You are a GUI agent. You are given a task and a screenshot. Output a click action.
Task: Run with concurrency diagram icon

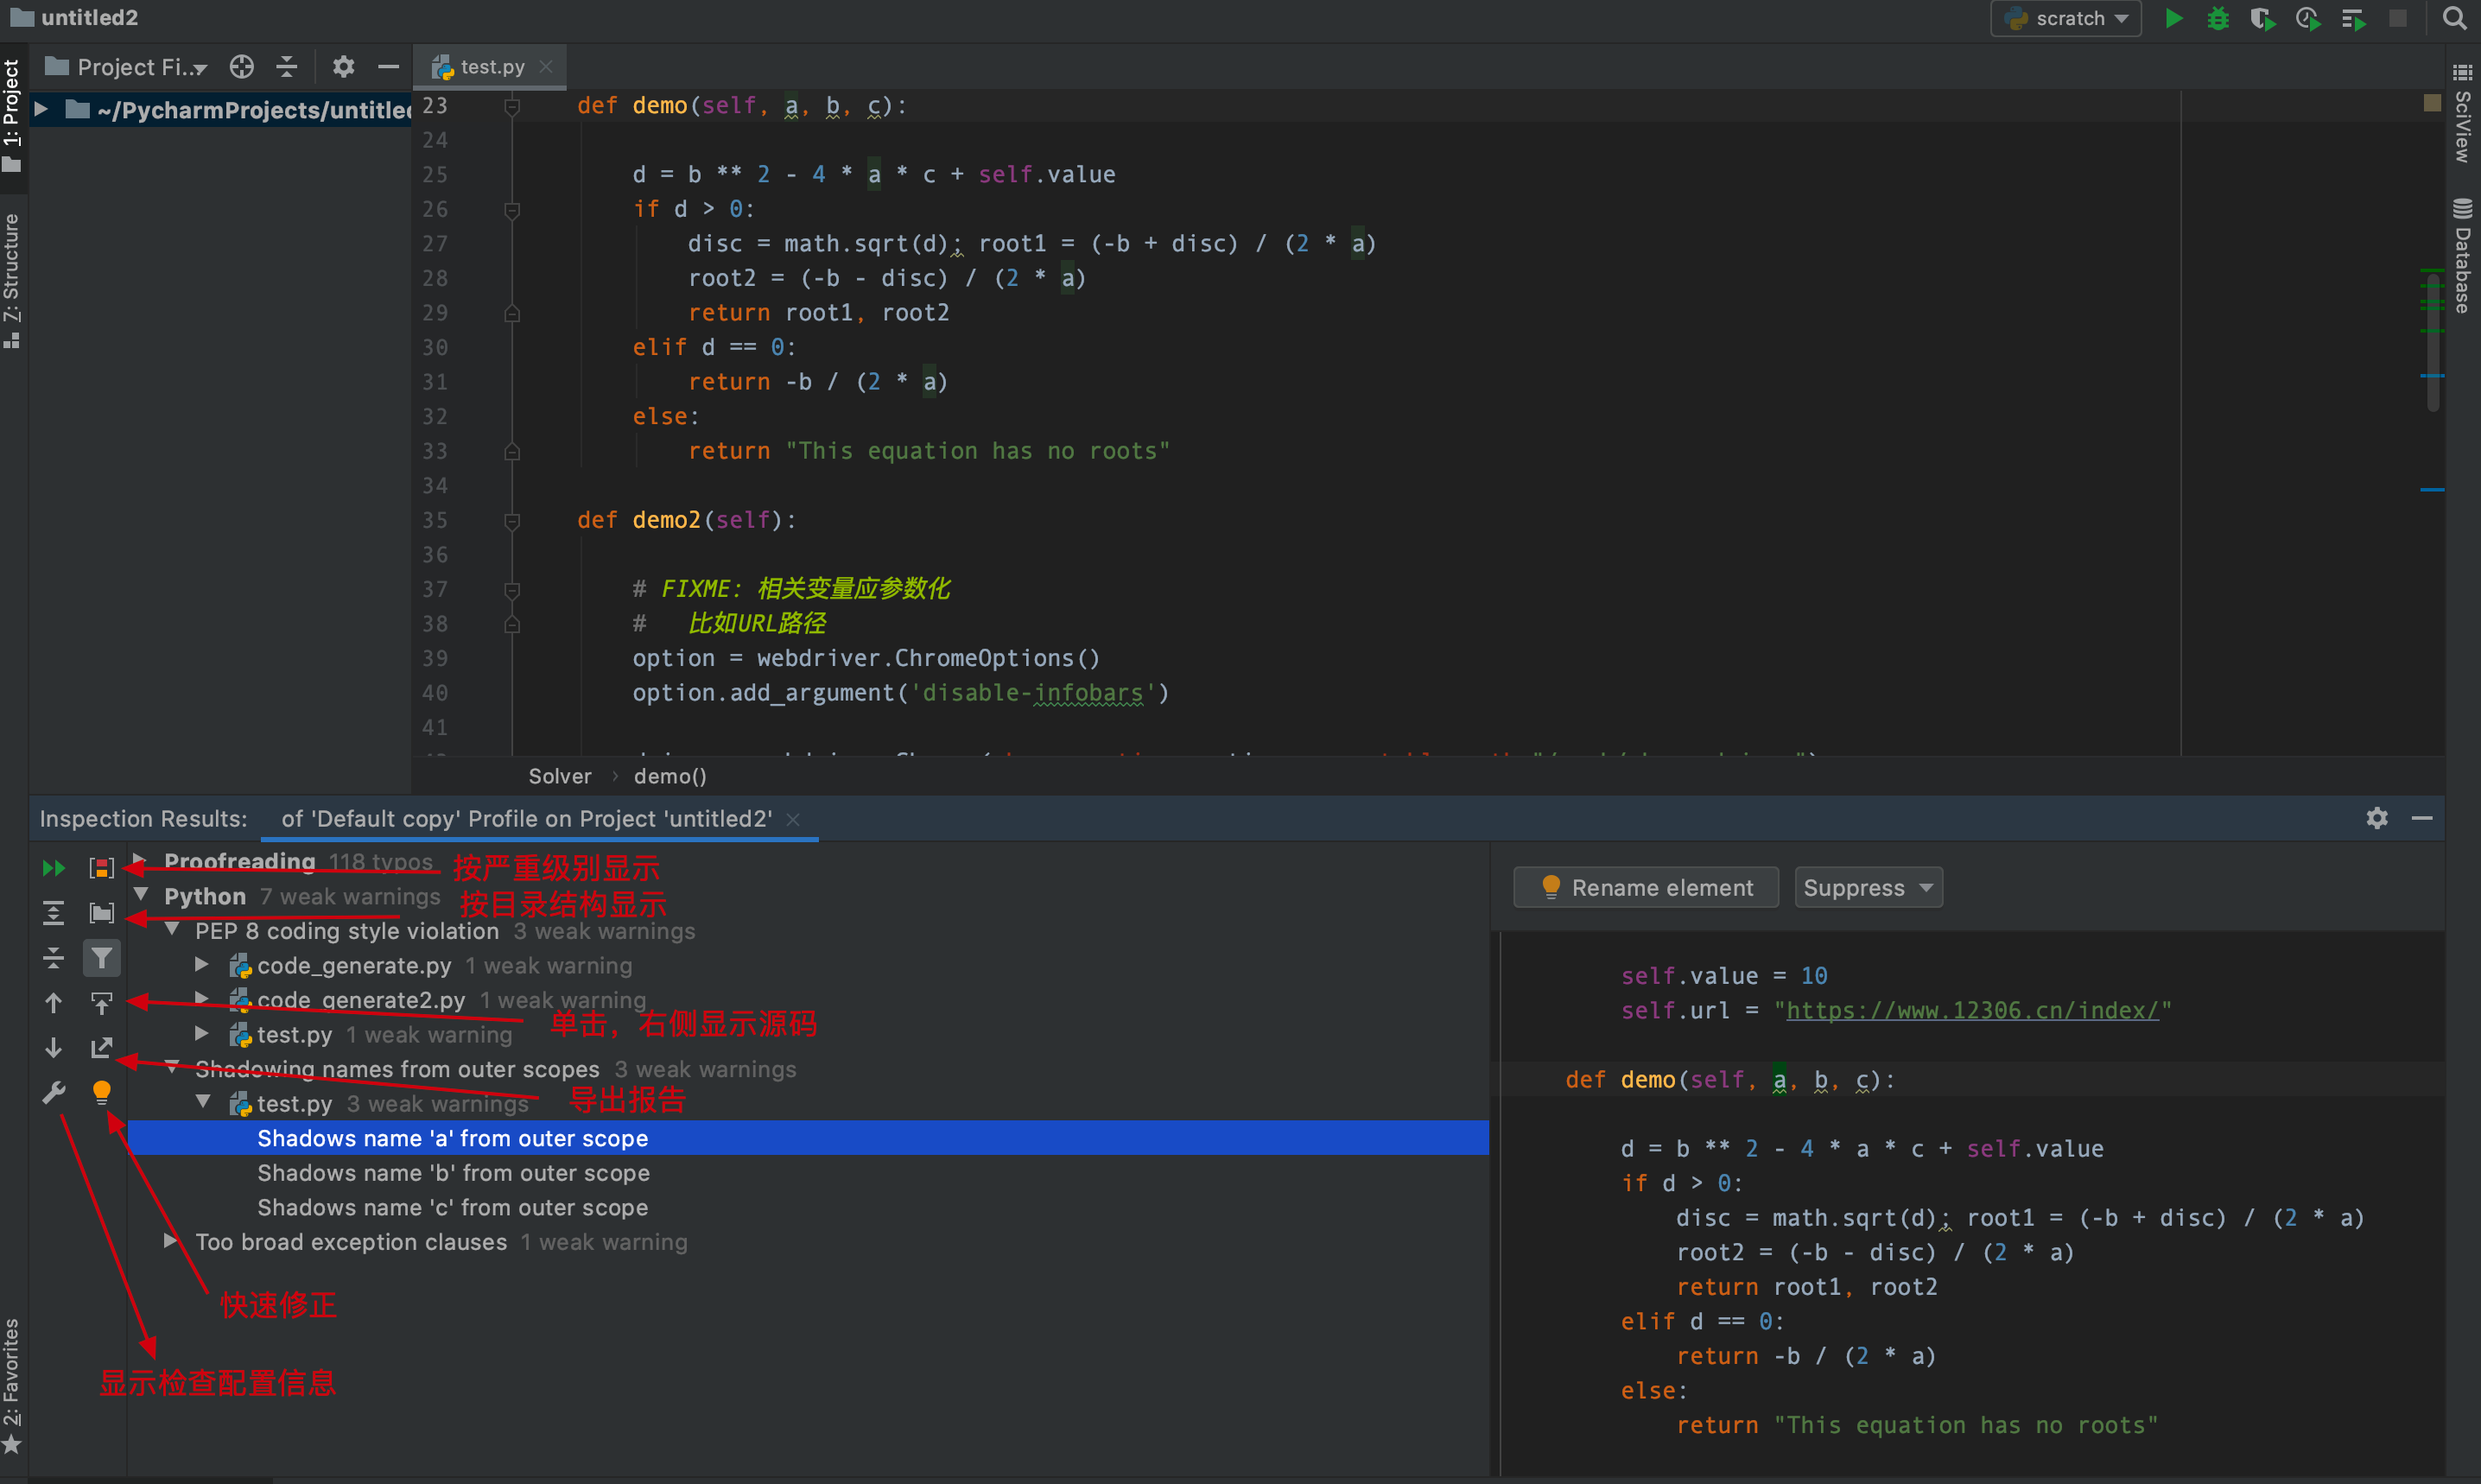[2353, 18]
